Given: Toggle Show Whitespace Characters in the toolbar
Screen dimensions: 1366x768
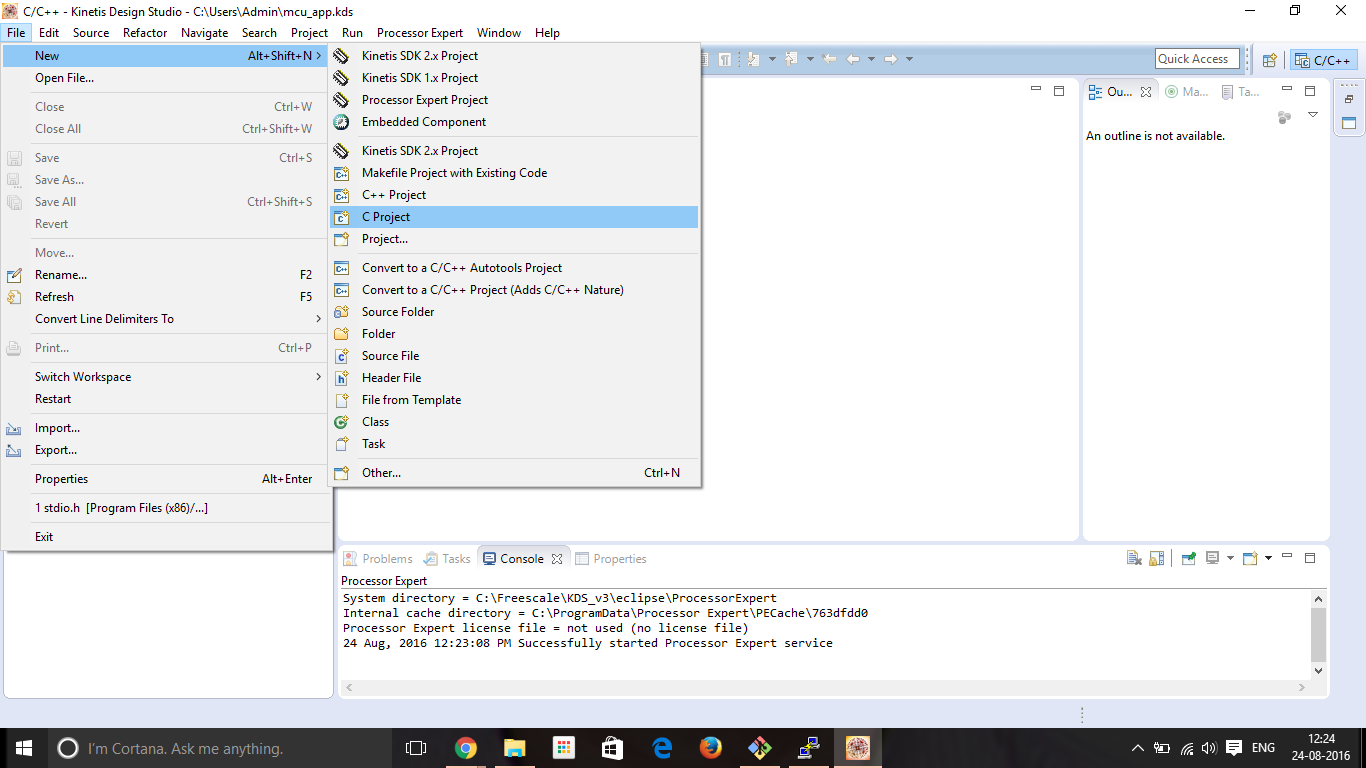Looking at the screenshot, I should pyautogui.click(x=724, y=59).
